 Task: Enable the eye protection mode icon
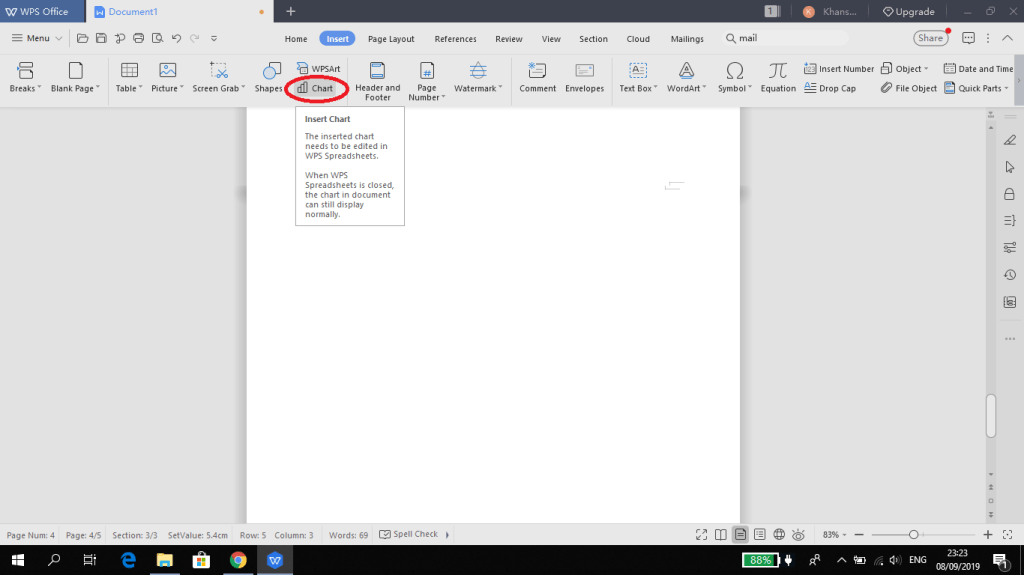tap(799, 535)
